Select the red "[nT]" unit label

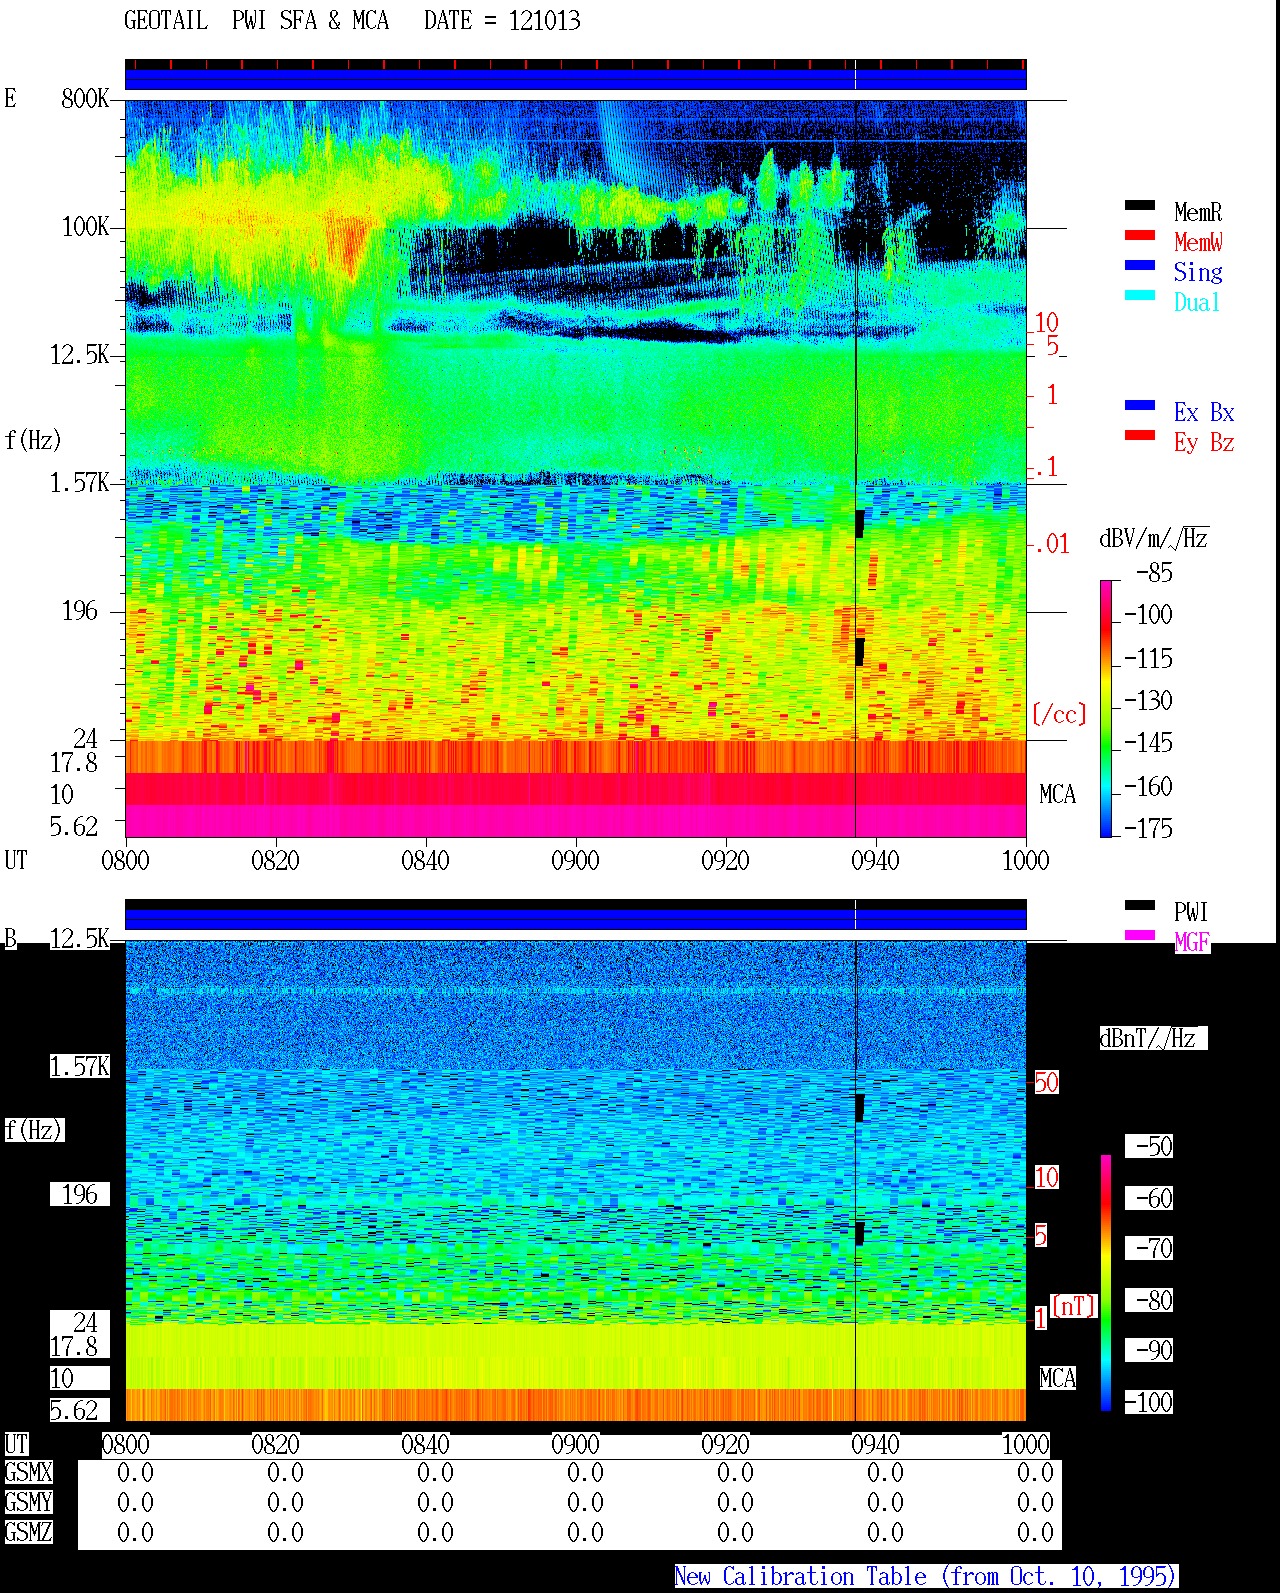(1074, 1305)
